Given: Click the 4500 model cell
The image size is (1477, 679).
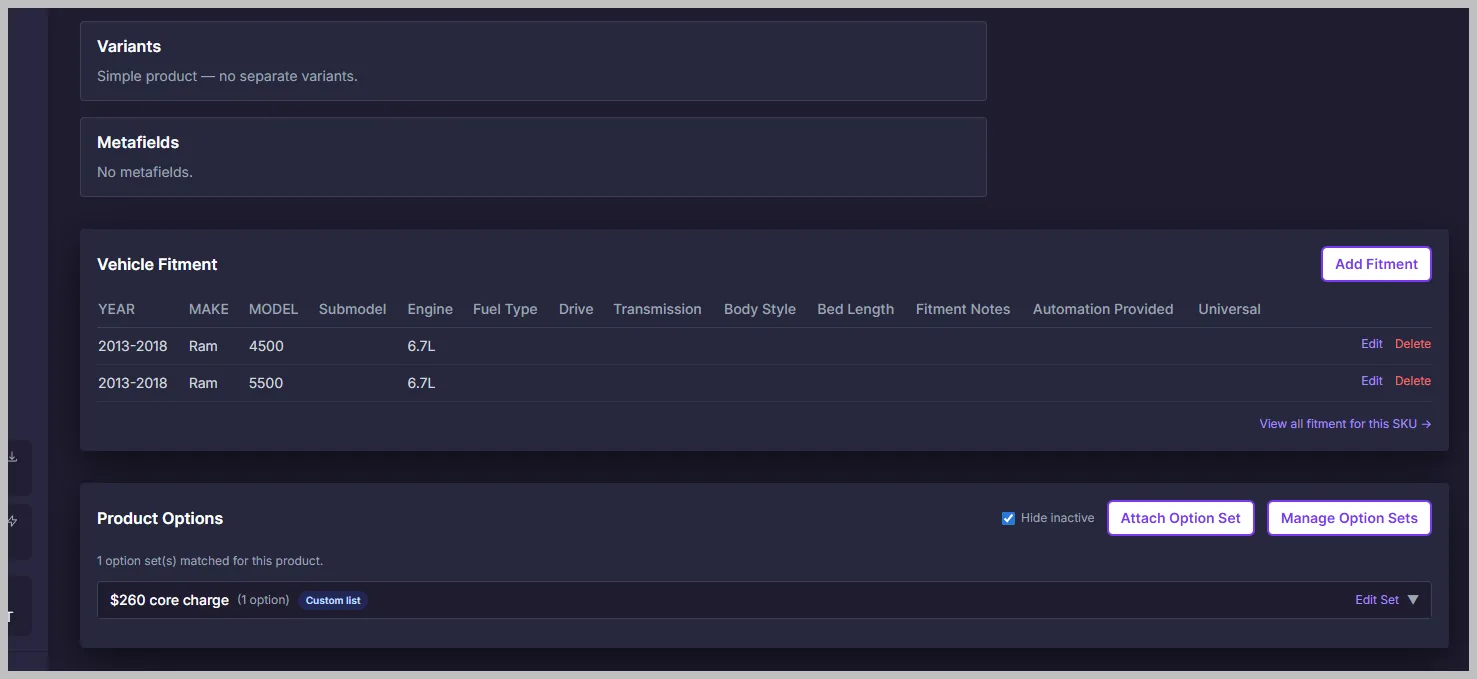Looking at the screenshot, I should (266, 346).
